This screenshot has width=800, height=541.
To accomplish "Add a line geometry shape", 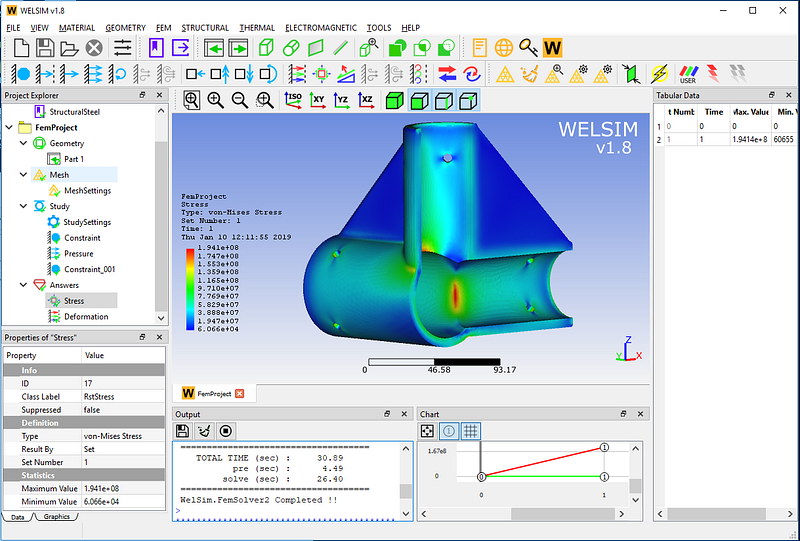I will pyautogui.click(x=340, y=48).
